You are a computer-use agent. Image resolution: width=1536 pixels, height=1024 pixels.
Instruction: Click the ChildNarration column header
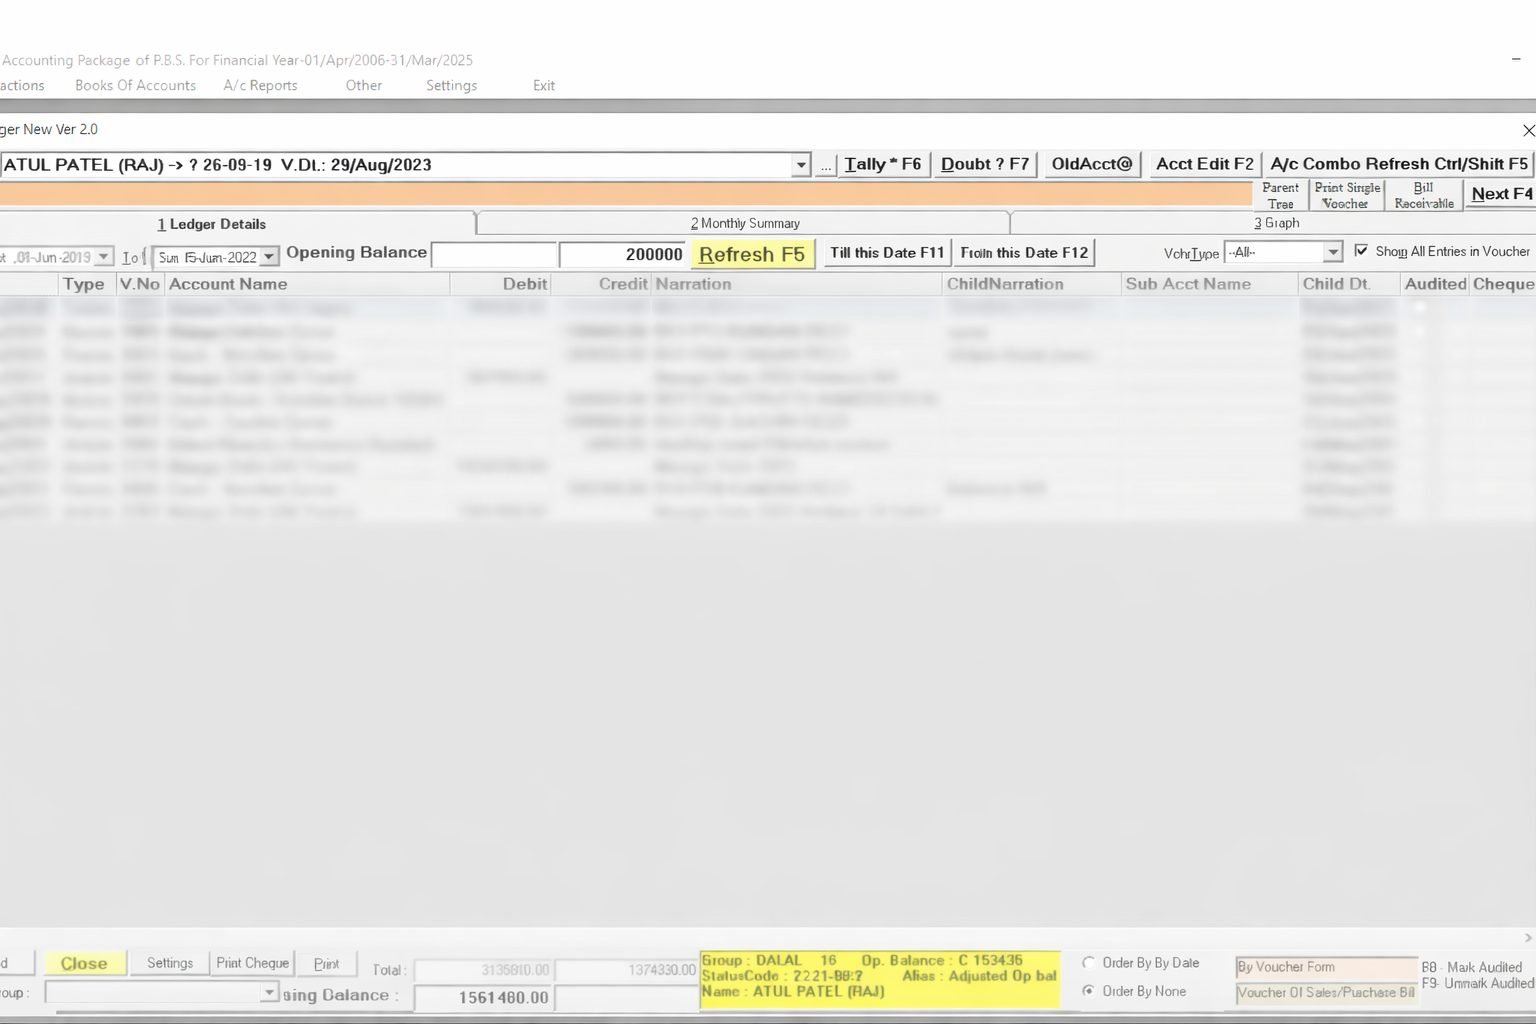tap(1032, 284)
